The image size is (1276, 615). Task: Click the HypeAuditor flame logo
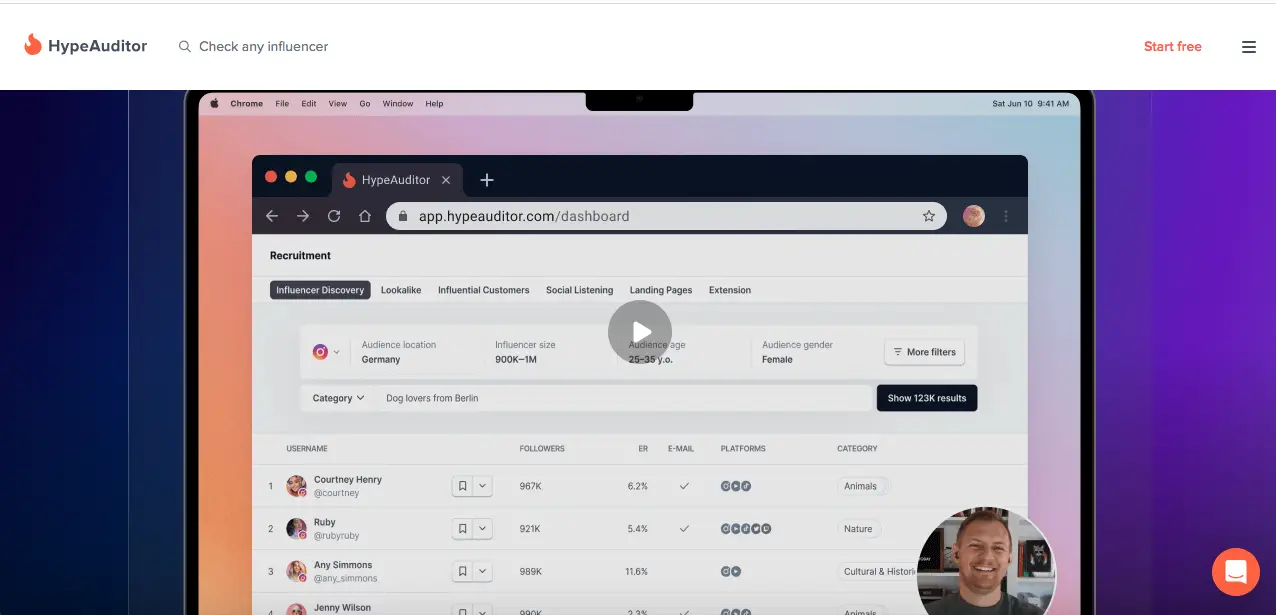click(x=33, y=45)
